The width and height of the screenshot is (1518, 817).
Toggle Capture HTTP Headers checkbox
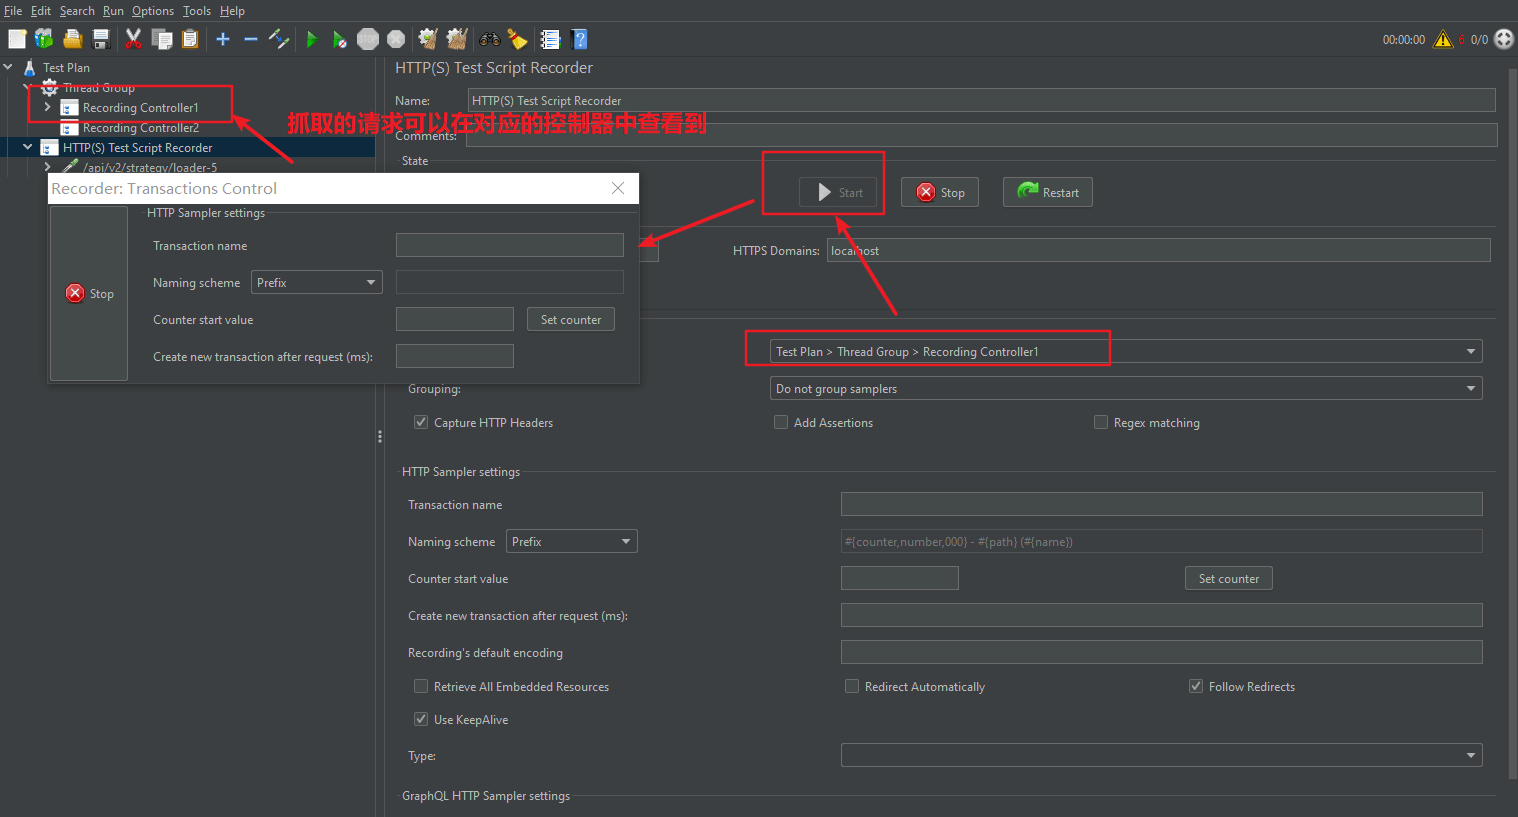tap(421, 422)
